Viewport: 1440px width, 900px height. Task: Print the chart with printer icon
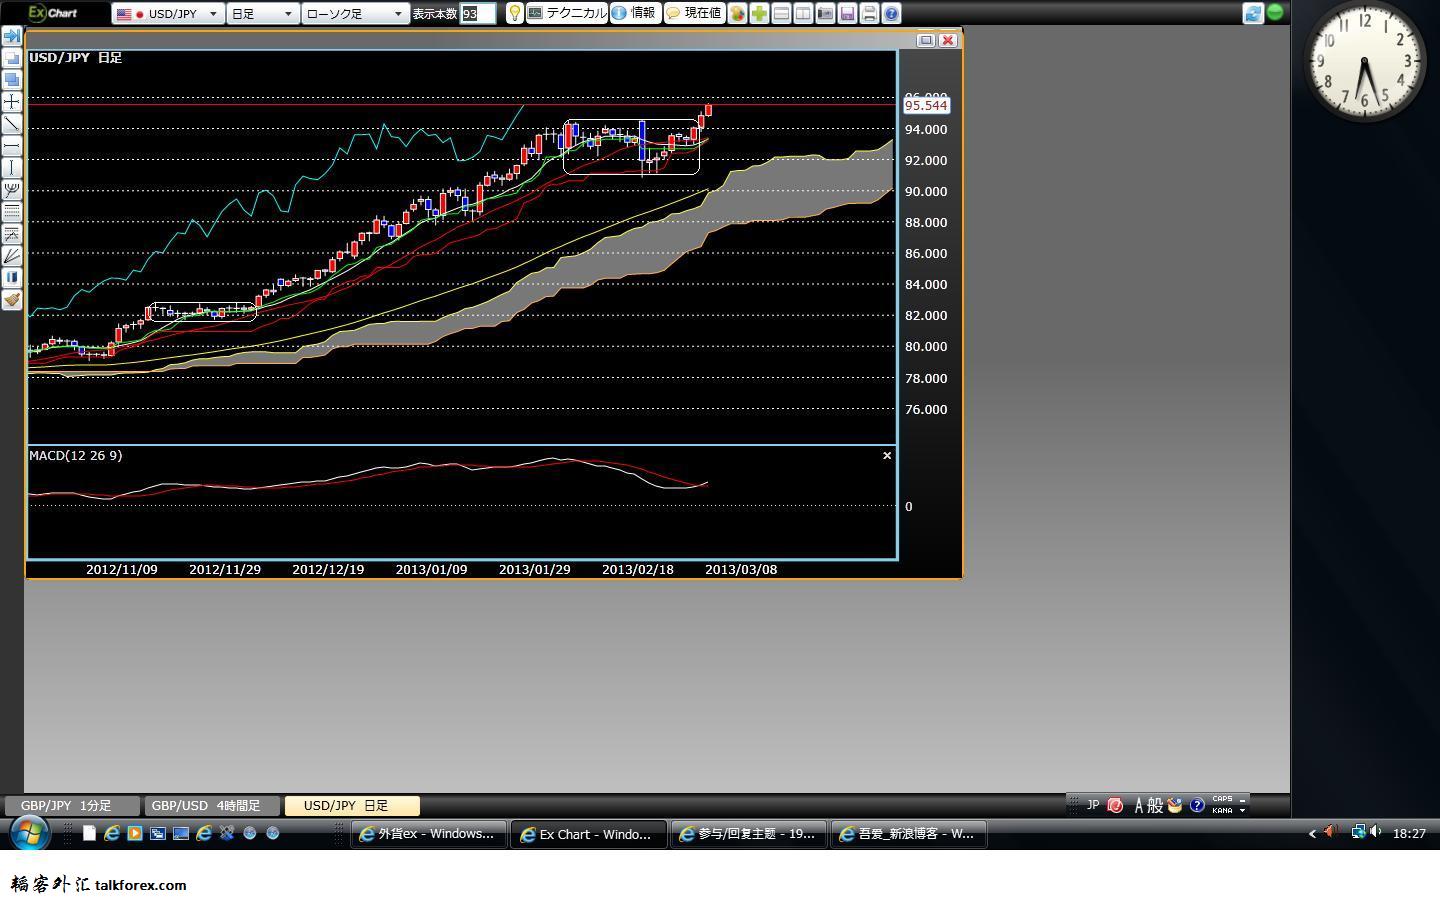[x=869, y=14]
